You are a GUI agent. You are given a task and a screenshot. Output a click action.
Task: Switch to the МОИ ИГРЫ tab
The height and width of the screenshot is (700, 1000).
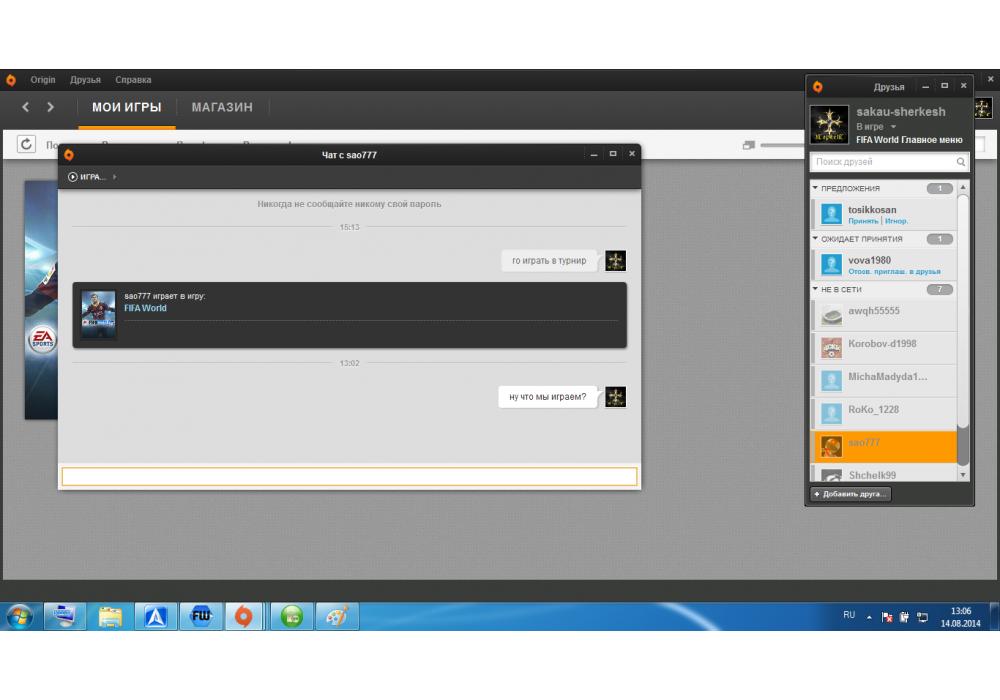click(x=126, y=108)
